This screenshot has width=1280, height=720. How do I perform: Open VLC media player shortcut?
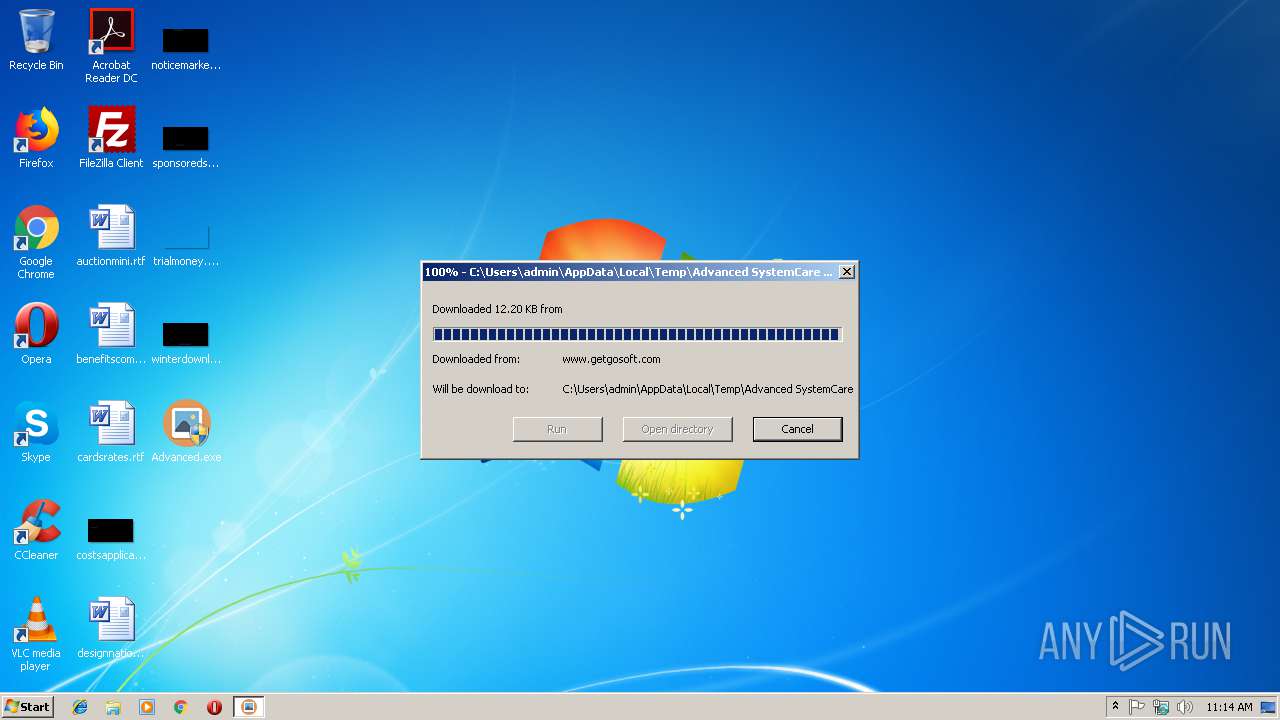[x=36, y=634]
